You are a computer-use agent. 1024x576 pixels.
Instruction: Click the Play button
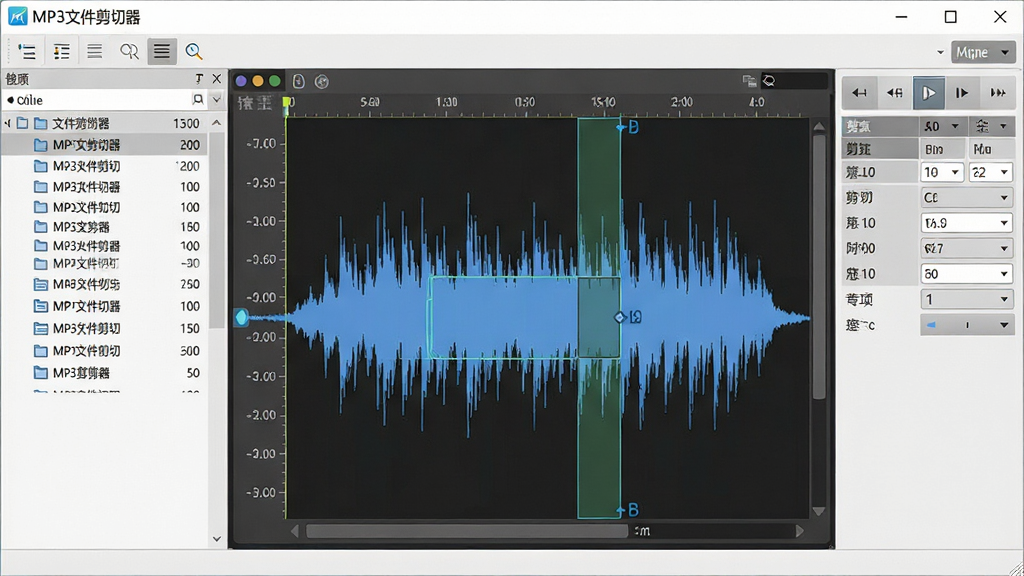coord(929,93)
